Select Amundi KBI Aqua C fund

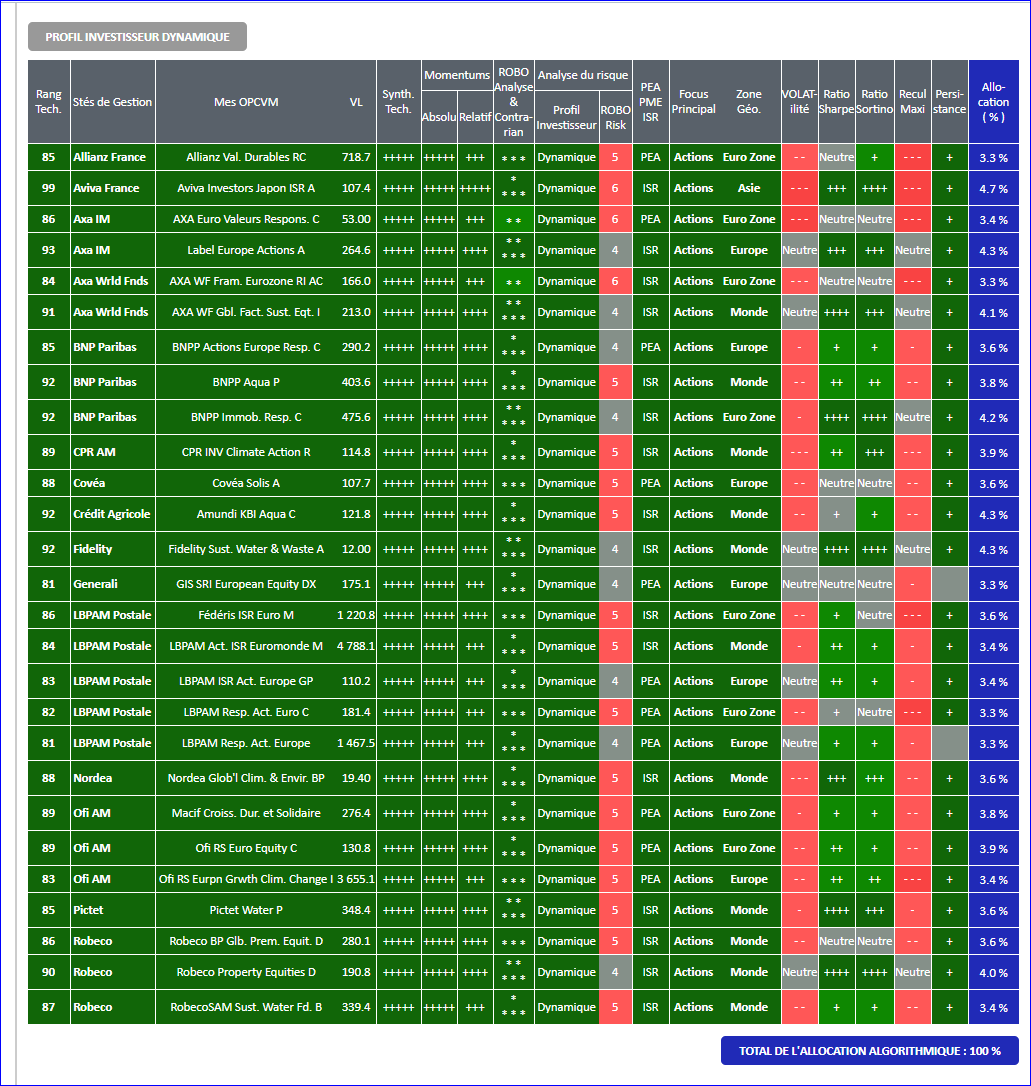click(246, 514)
